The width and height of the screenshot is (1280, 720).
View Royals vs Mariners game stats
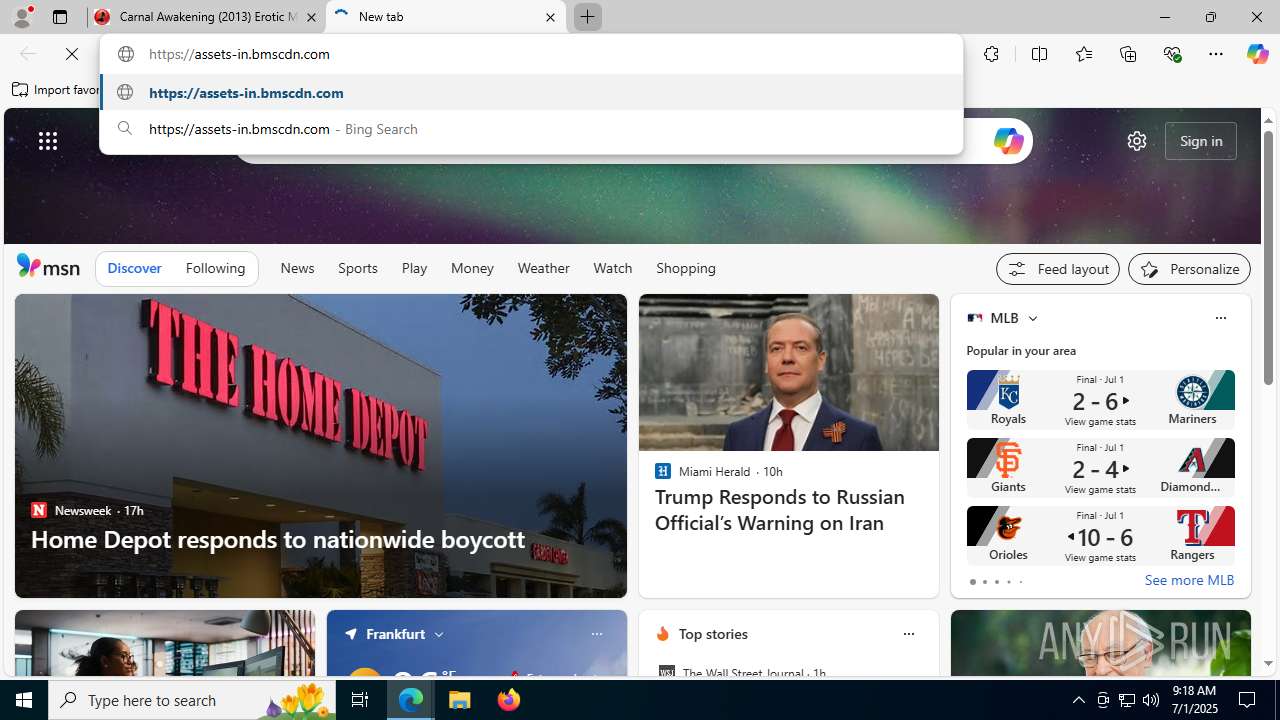click(x=1100, y=399)
